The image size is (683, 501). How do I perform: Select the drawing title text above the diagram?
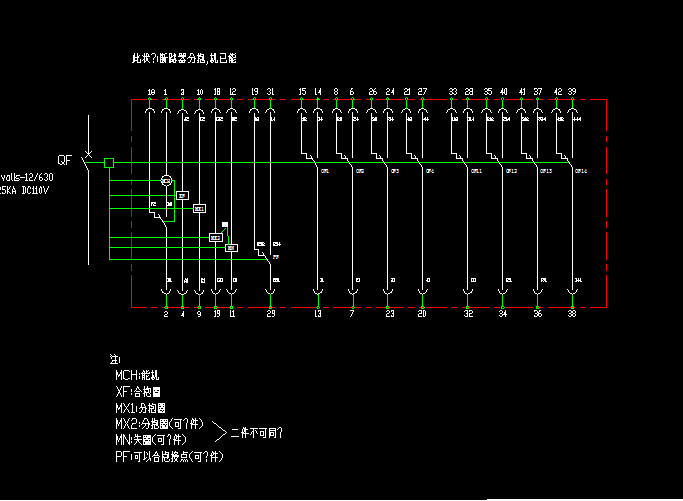click(x=184, y=58)
